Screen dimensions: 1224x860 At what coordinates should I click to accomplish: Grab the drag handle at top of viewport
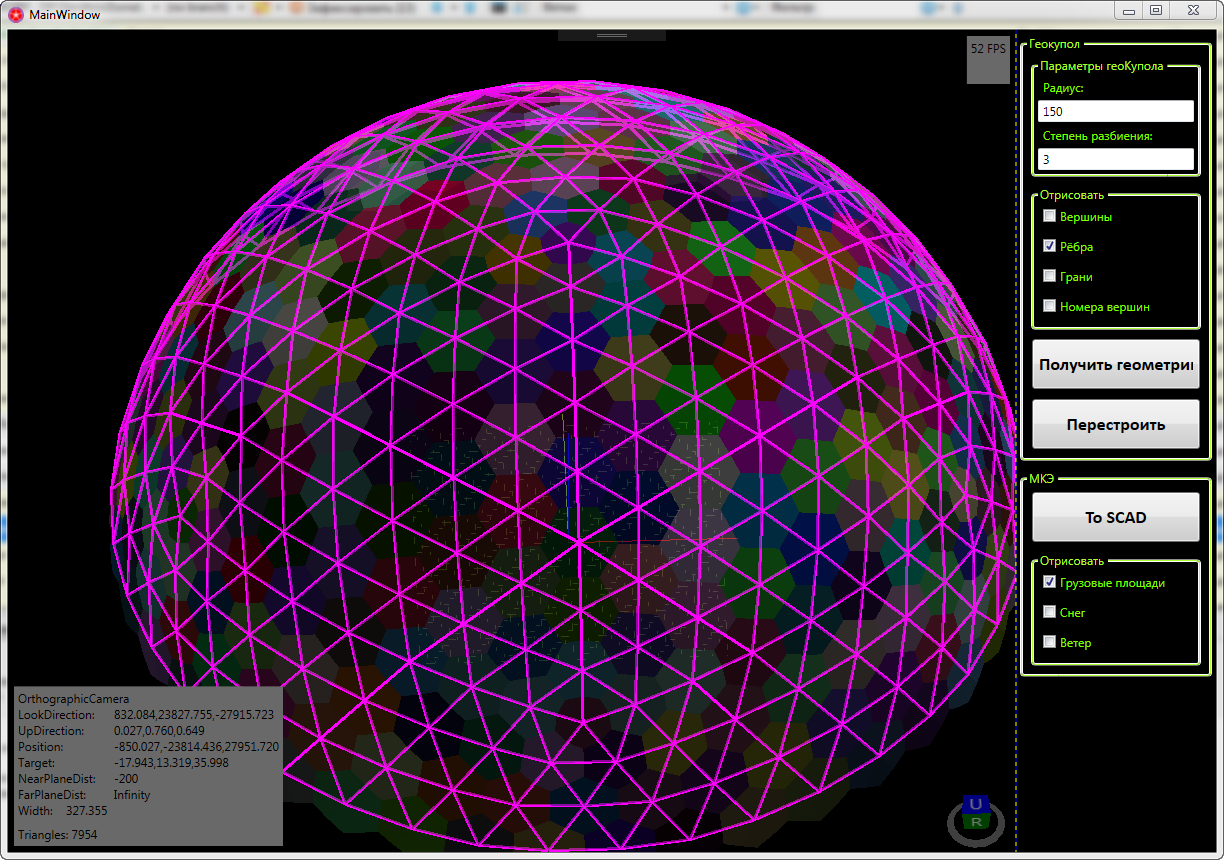click(x=611, y=35)
